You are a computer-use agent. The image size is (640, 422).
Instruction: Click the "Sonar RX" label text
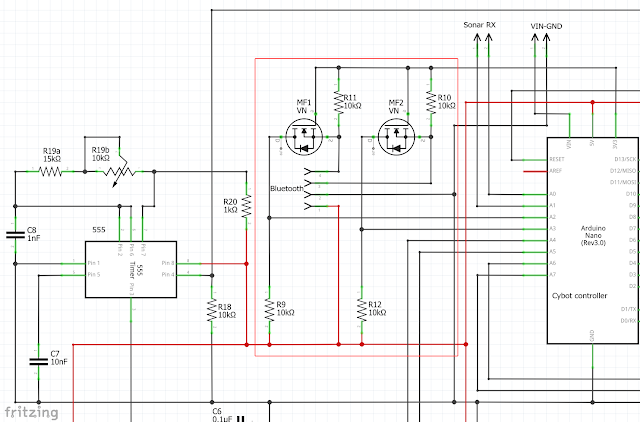pyautogui.click(x=480, y=25)
